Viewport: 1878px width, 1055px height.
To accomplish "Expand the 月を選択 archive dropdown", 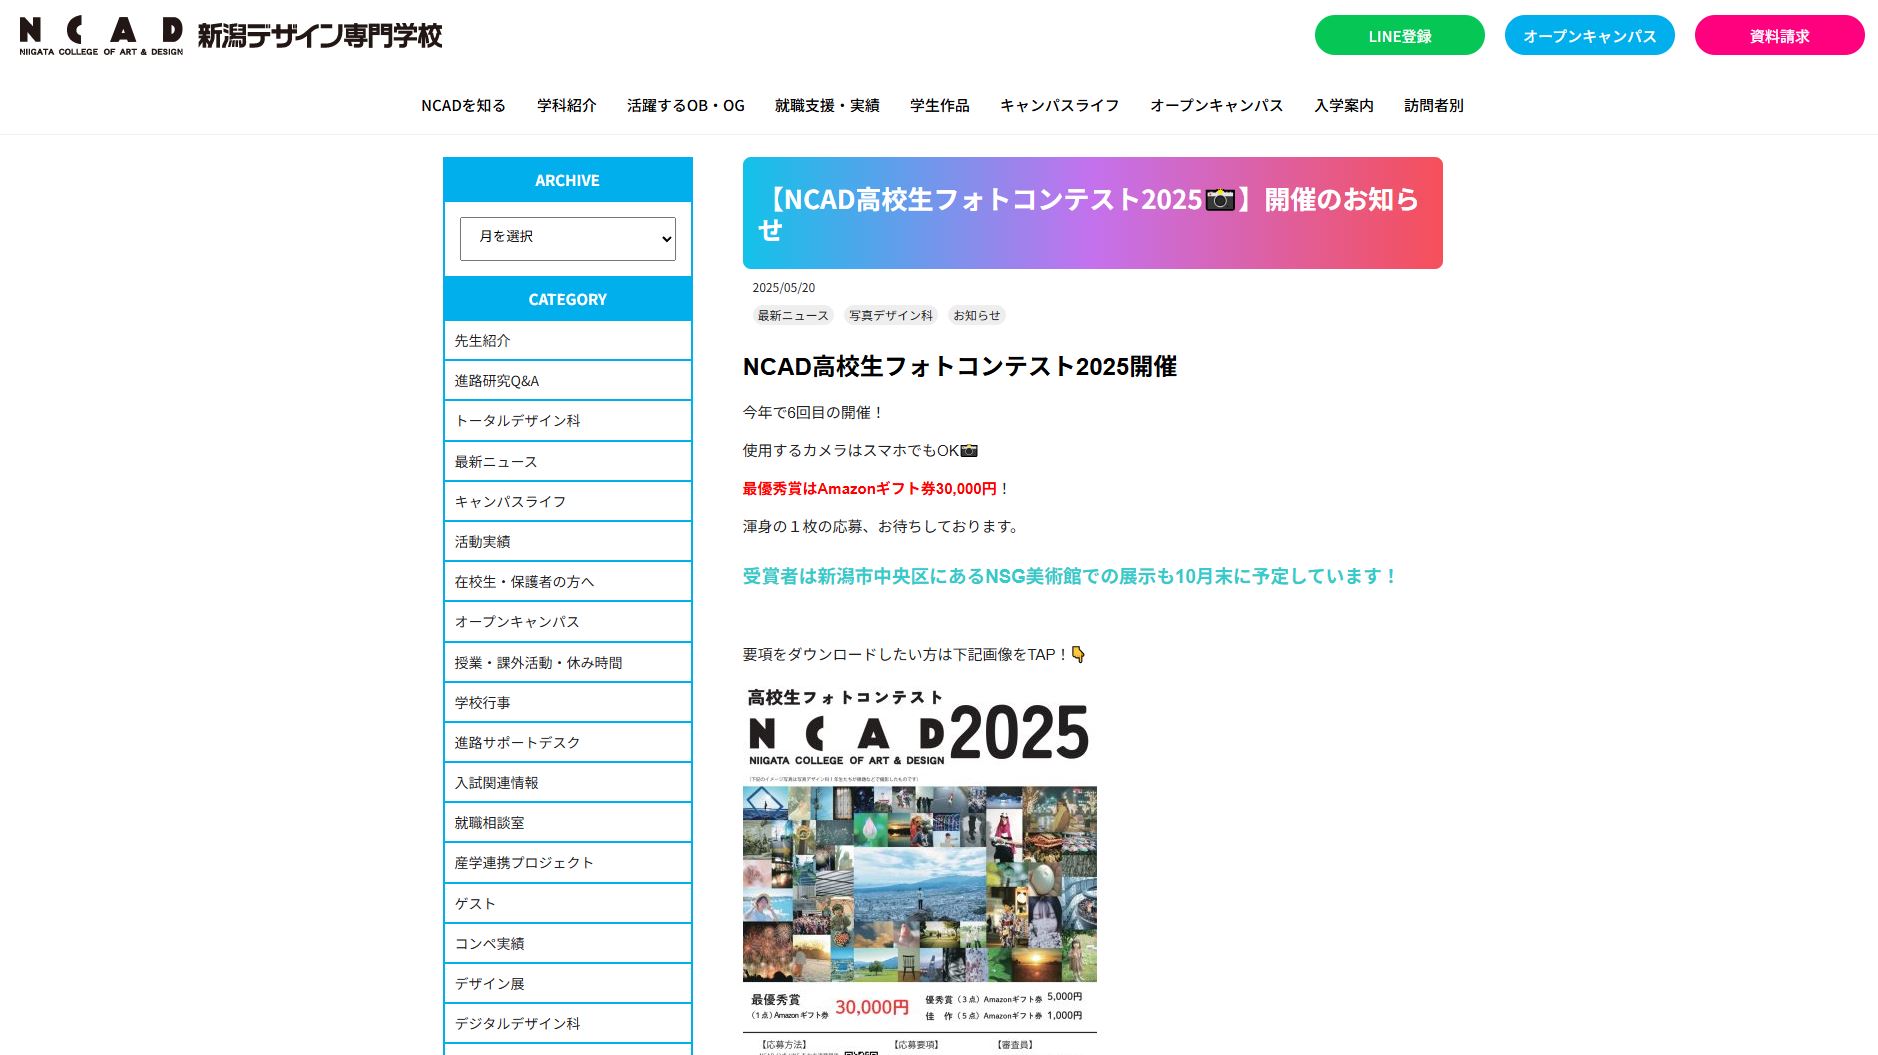I will 567,238.
